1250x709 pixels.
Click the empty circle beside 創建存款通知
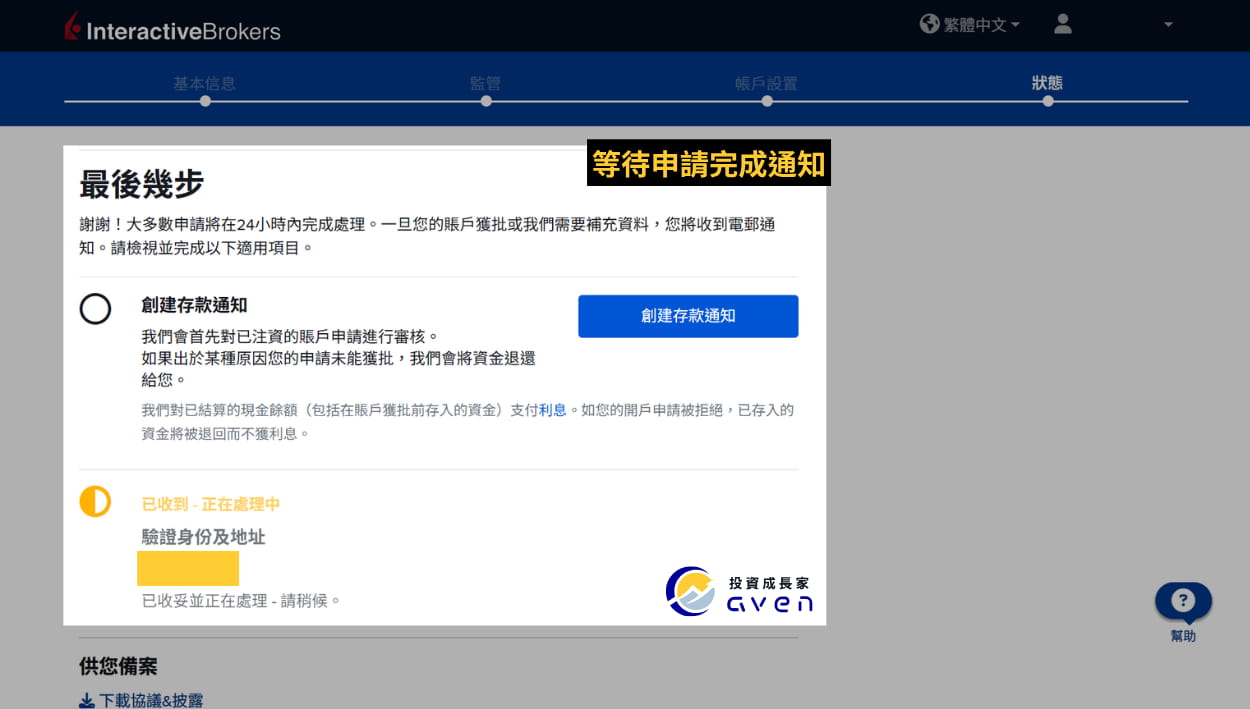95,309
